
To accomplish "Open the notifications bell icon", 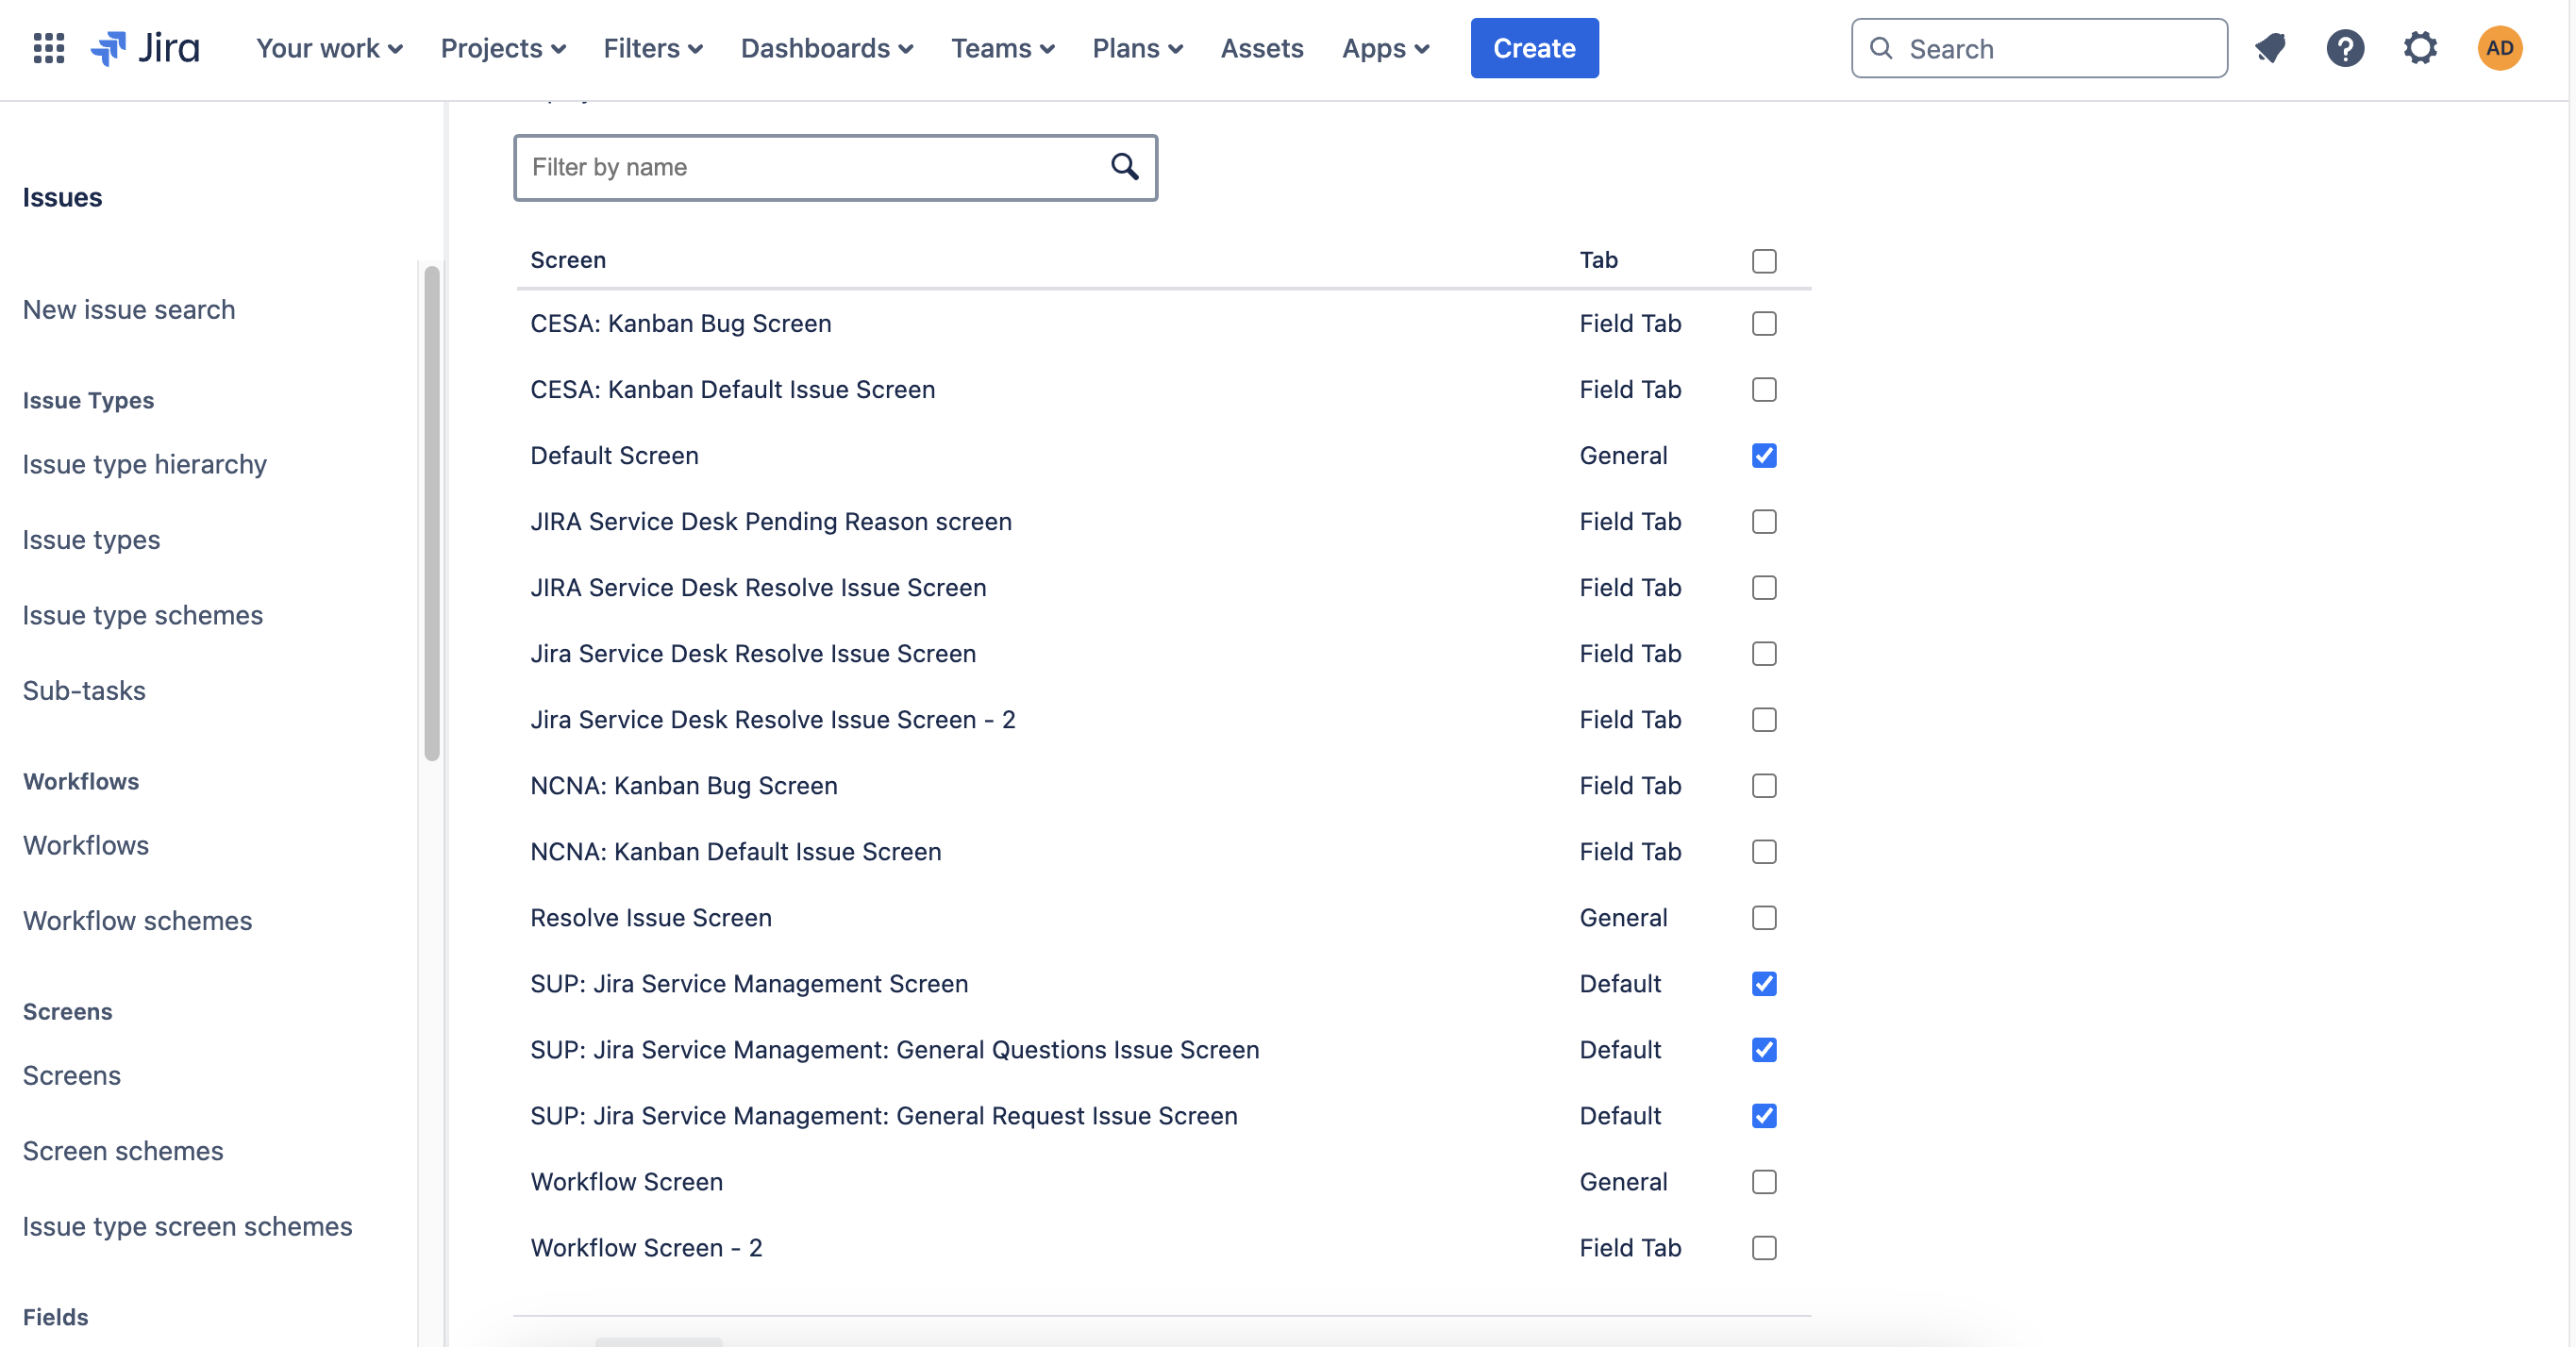I will 2271,48.
